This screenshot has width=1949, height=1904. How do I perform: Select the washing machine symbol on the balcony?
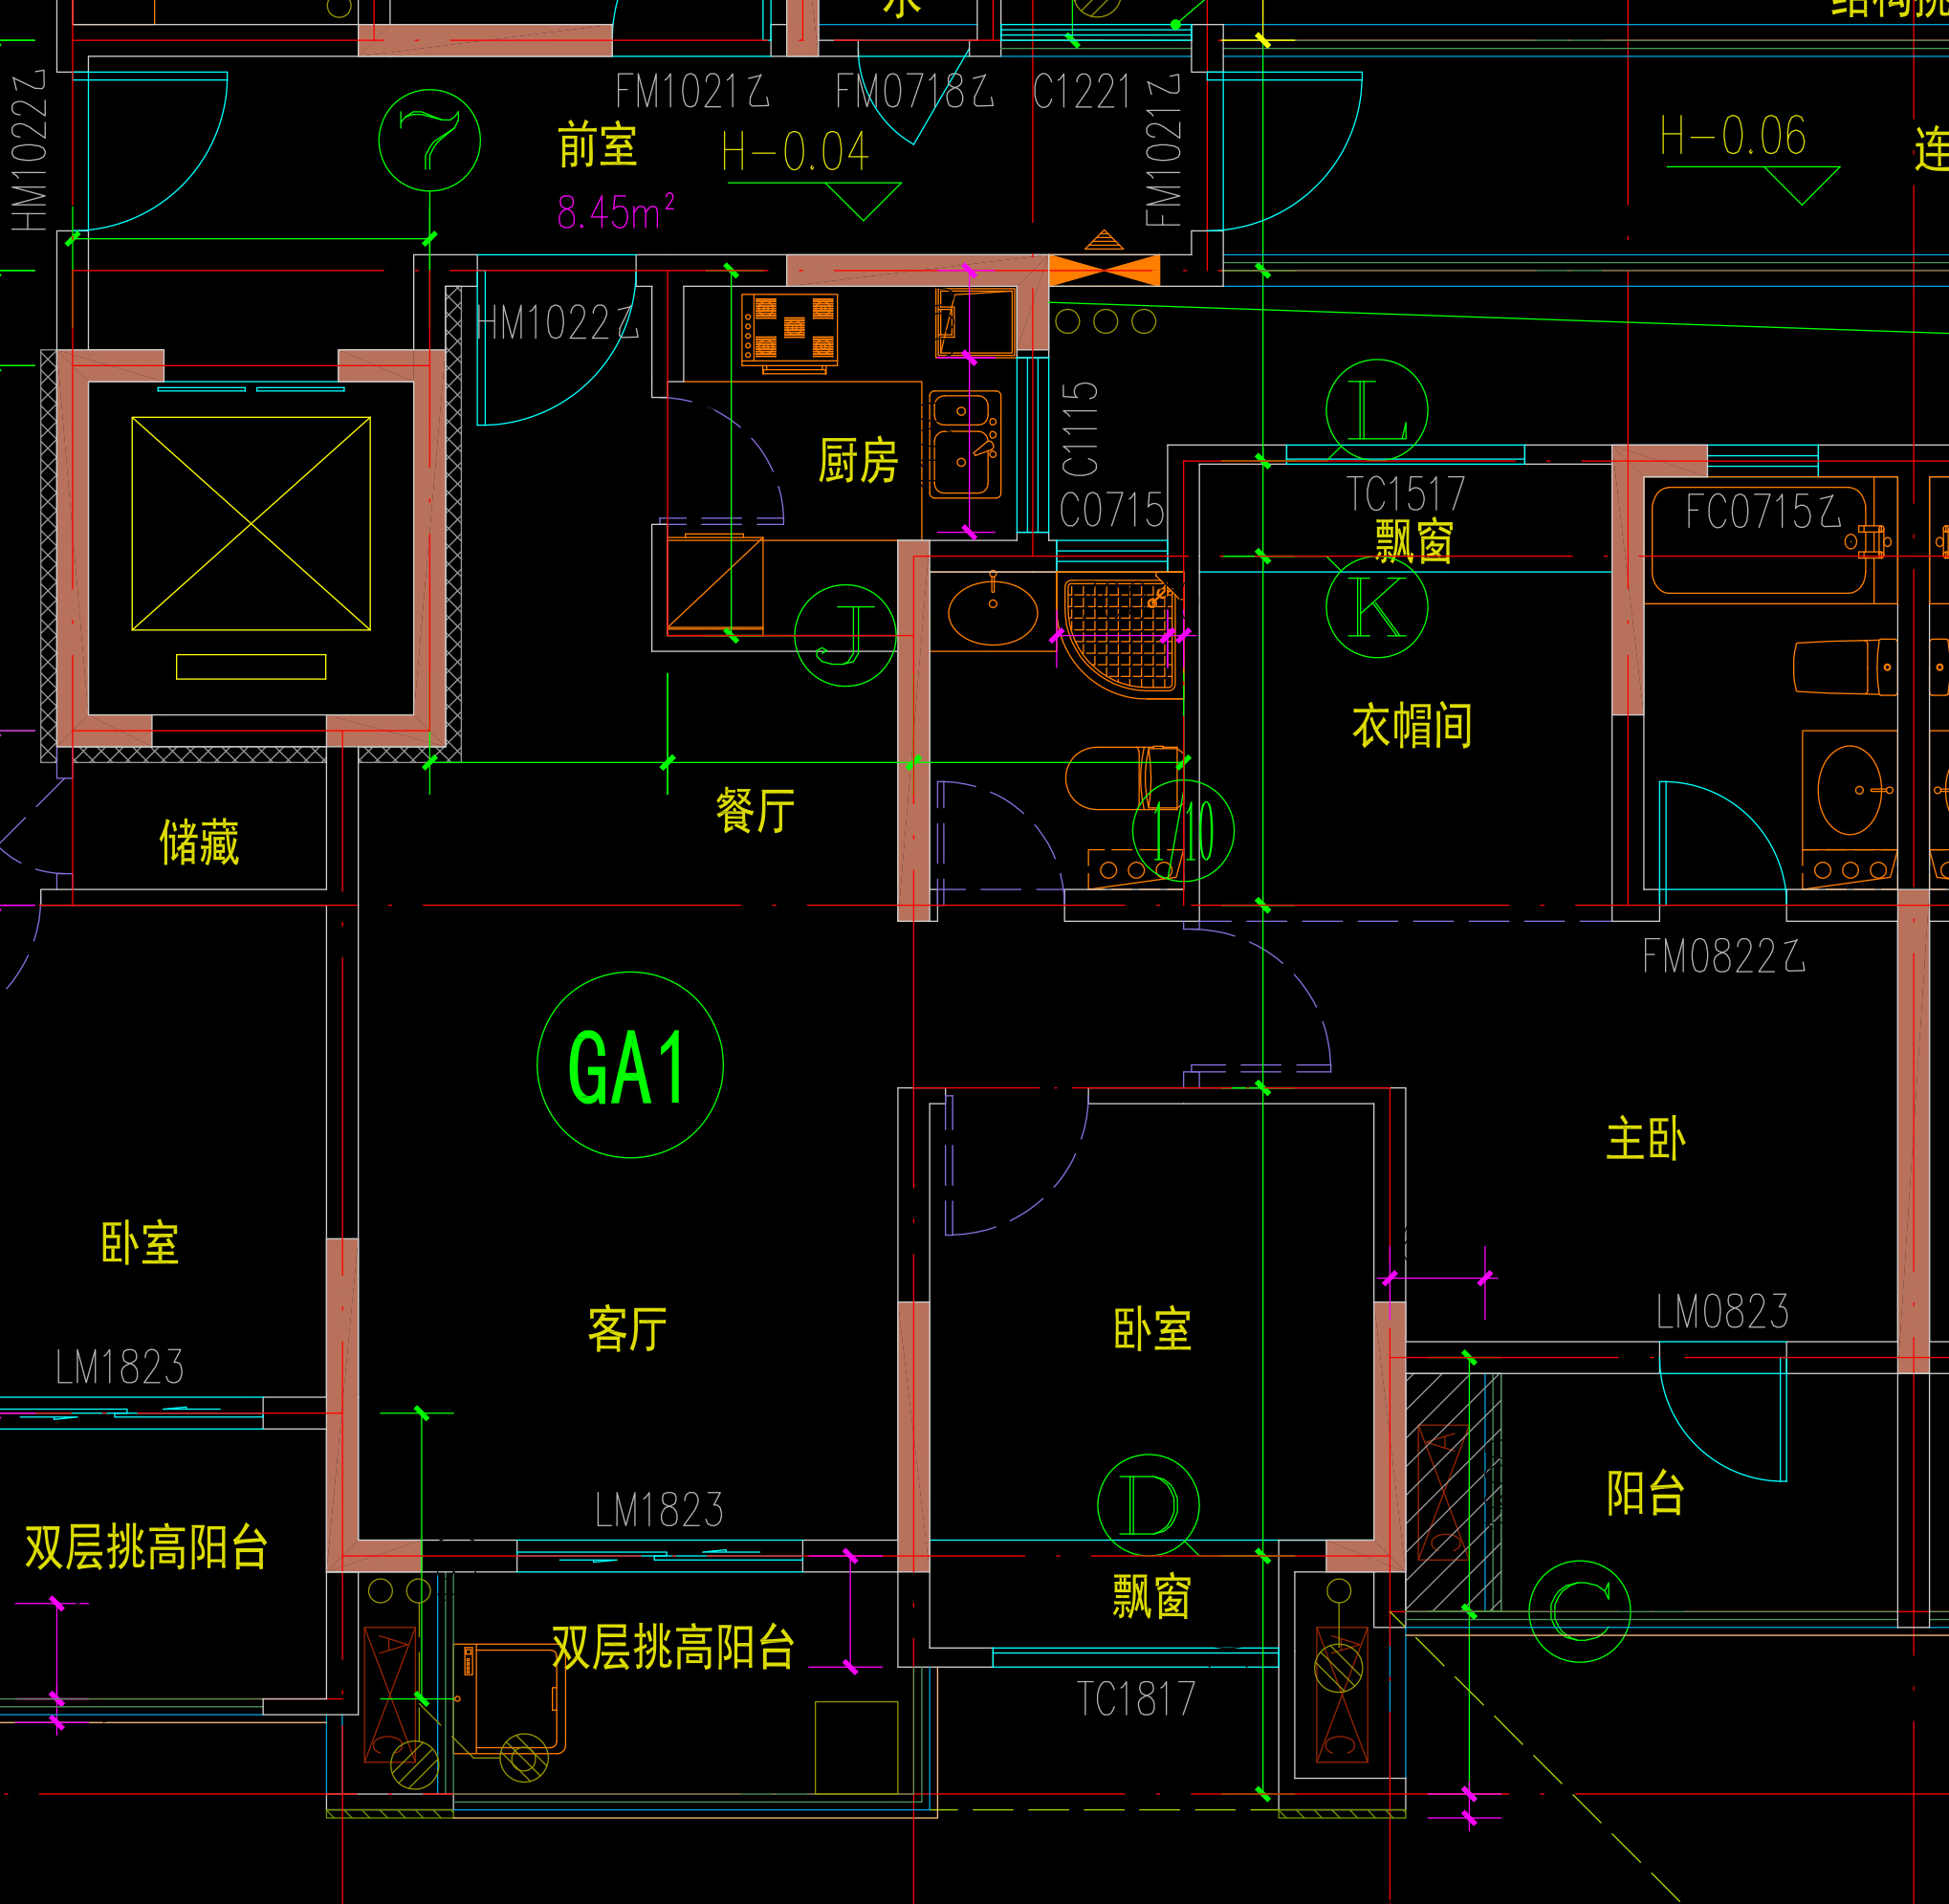point(510,1700)
